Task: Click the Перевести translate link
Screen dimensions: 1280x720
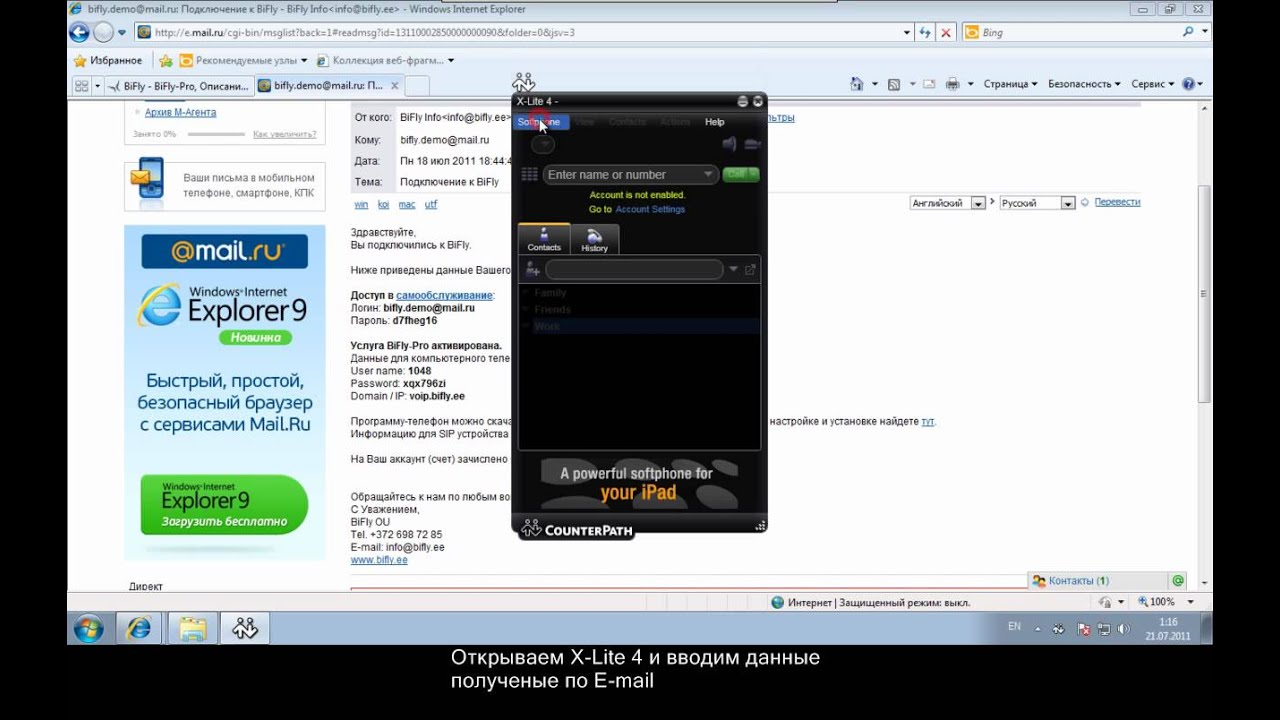Action: click(x=1117, y=202)
